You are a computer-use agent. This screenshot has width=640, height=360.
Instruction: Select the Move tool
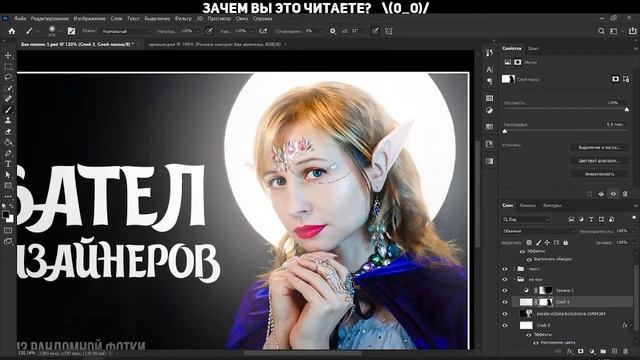tap(8, 56)
